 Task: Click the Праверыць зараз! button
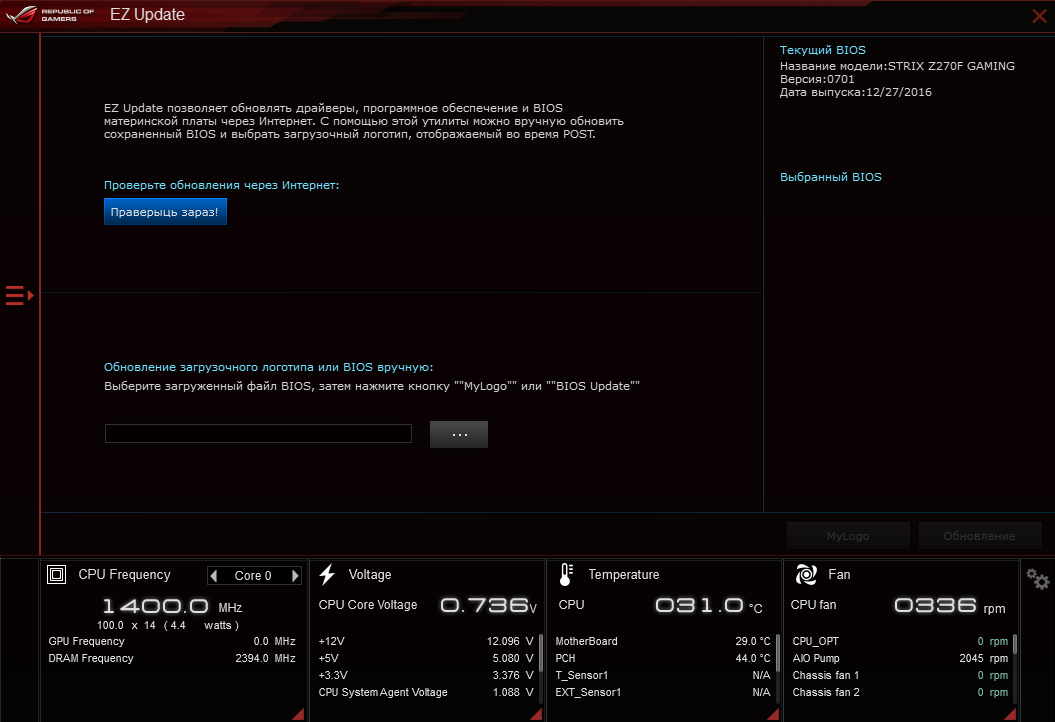pos(165,212)
